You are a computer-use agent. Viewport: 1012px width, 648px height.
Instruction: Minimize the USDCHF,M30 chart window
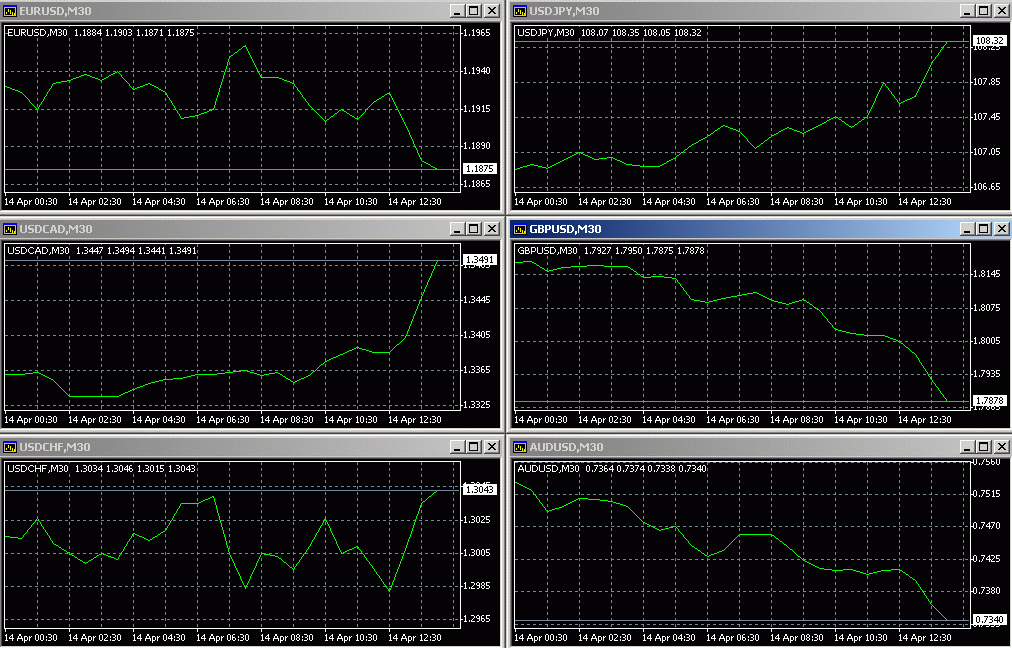(457, 447)
